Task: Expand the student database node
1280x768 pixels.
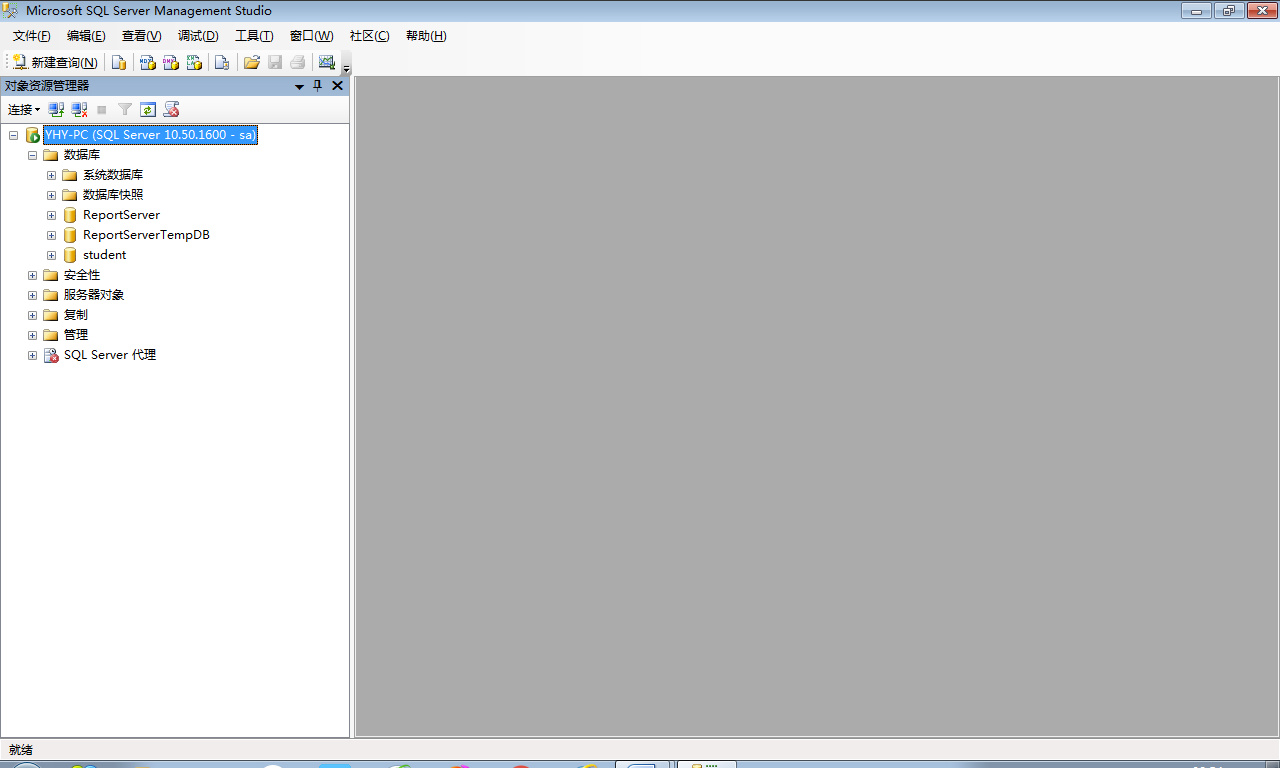Action: pyautogui.click(x=51, y=255)
